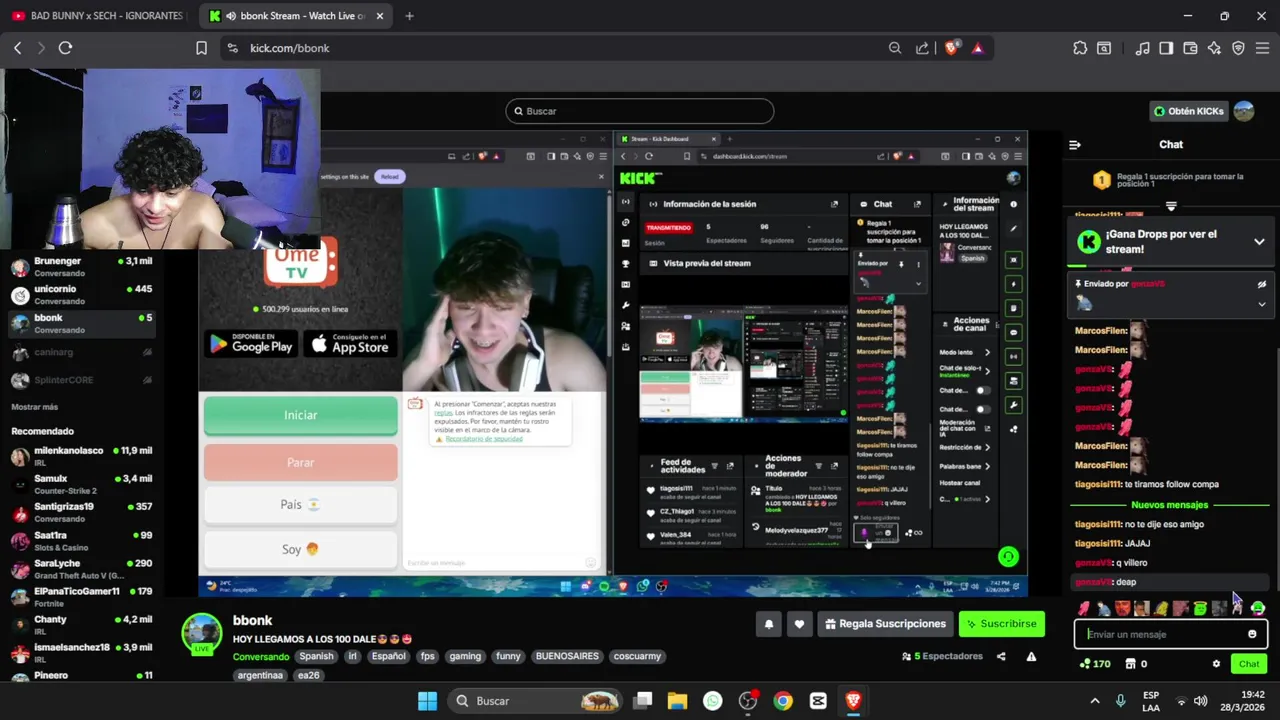Screen dimensions: 1280x720
Task: Click the BUENOSAIRES tag
Action: pyautogui.click(x=567, y=657)
